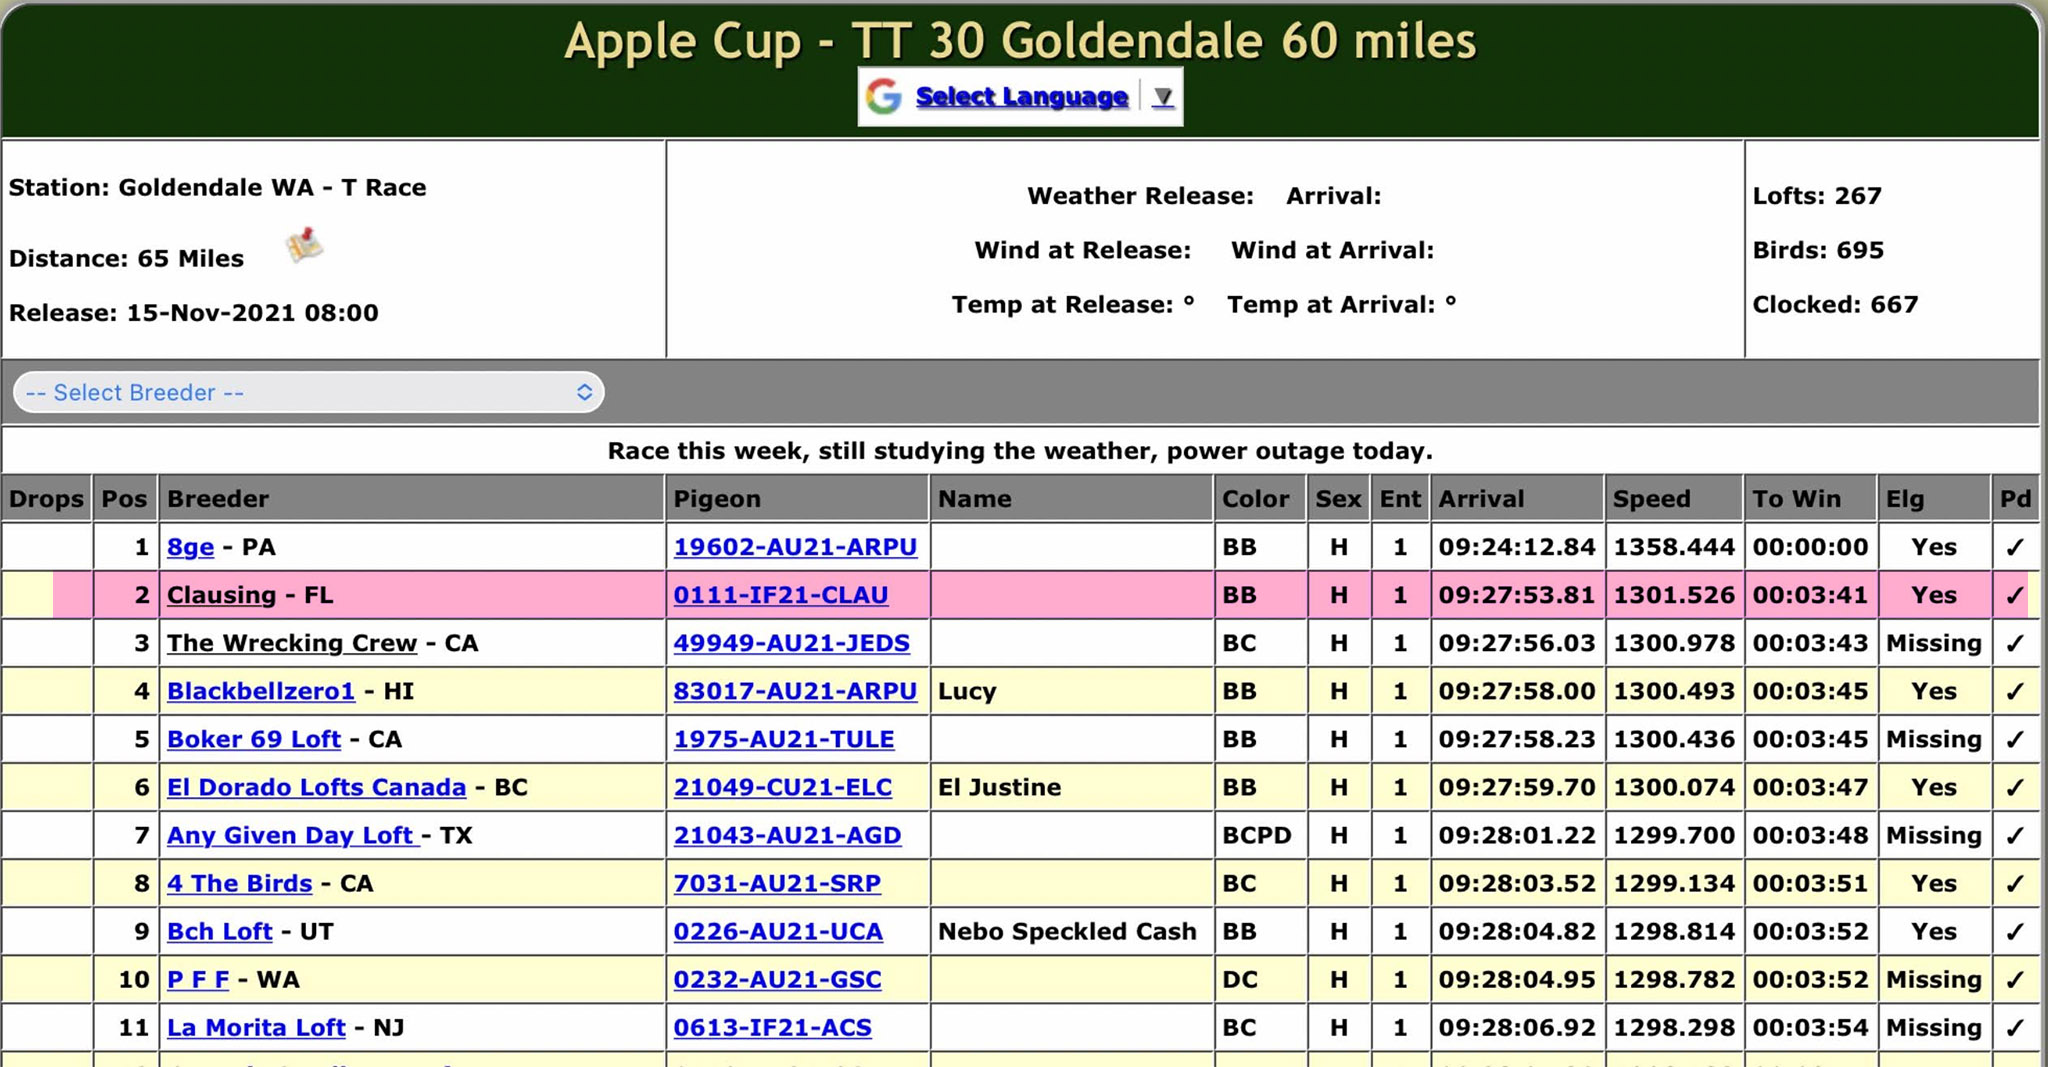The height and width of the screenshot is (1067, 2048).
Task: Open pigeon 19602-AU21-ARPU details
Action: 795,548
